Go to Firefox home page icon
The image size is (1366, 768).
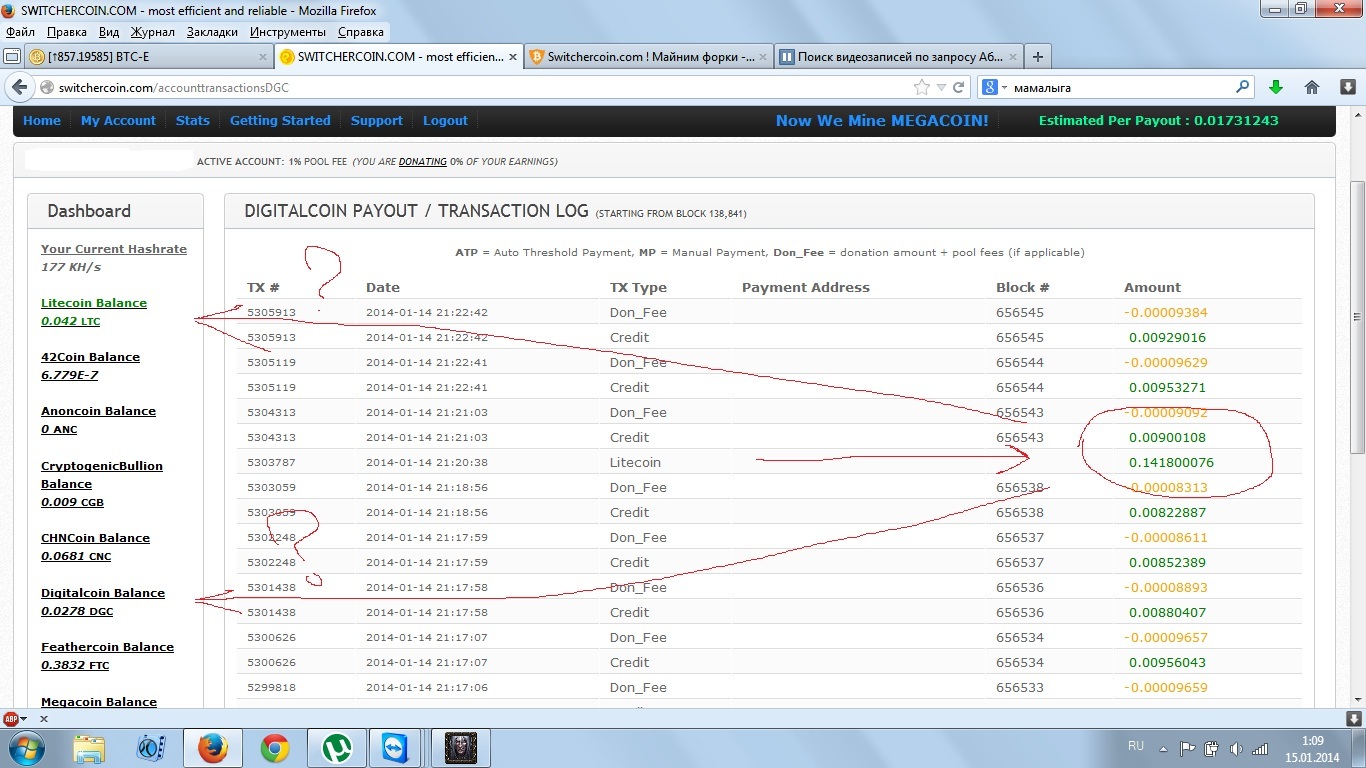[x=1312, y=87]
